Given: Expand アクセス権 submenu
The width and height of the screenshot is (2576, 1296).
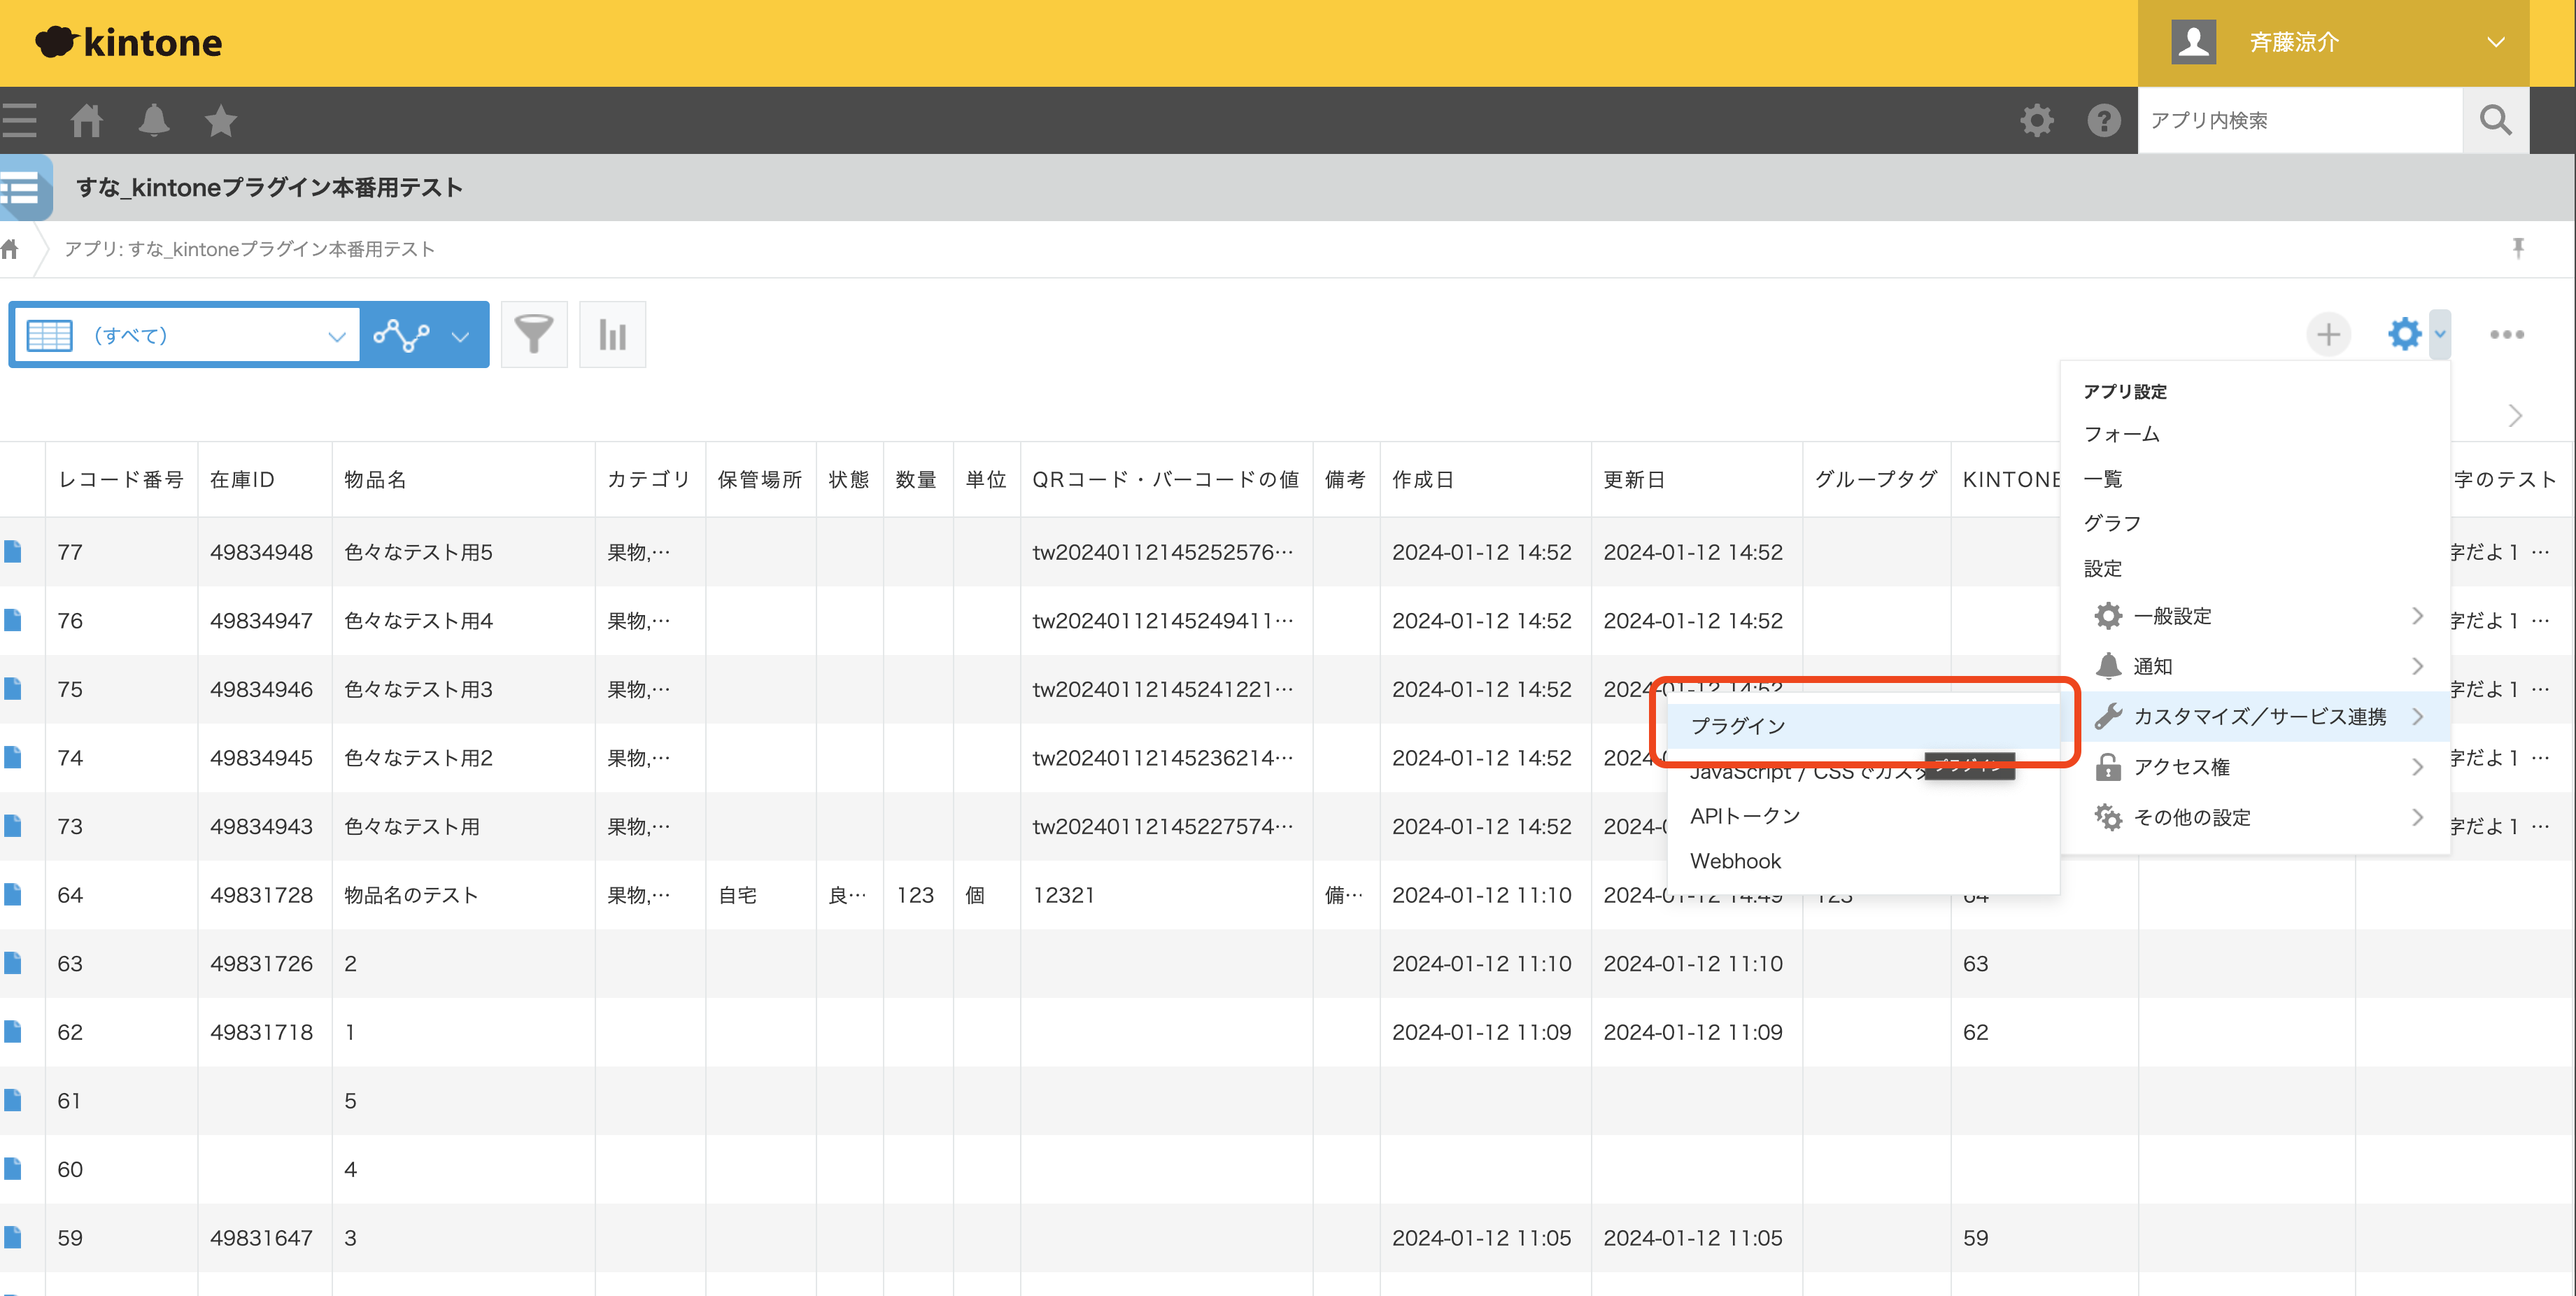Looking at the screenshot, I should tap(2256, 767).
